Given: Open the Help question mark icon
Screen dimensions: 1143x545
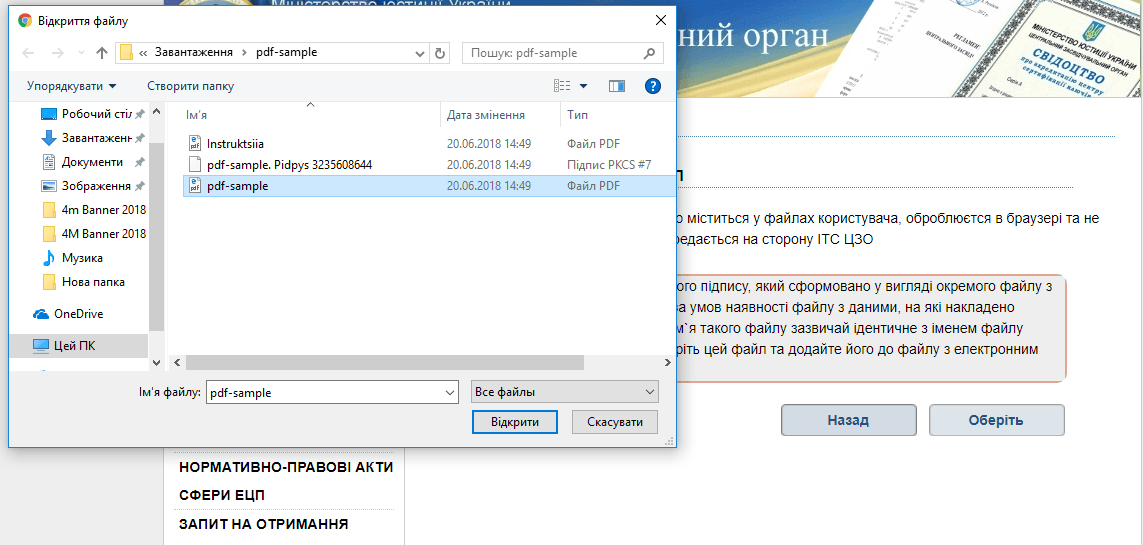Looking at the screenshot, I should coord(653,86).
